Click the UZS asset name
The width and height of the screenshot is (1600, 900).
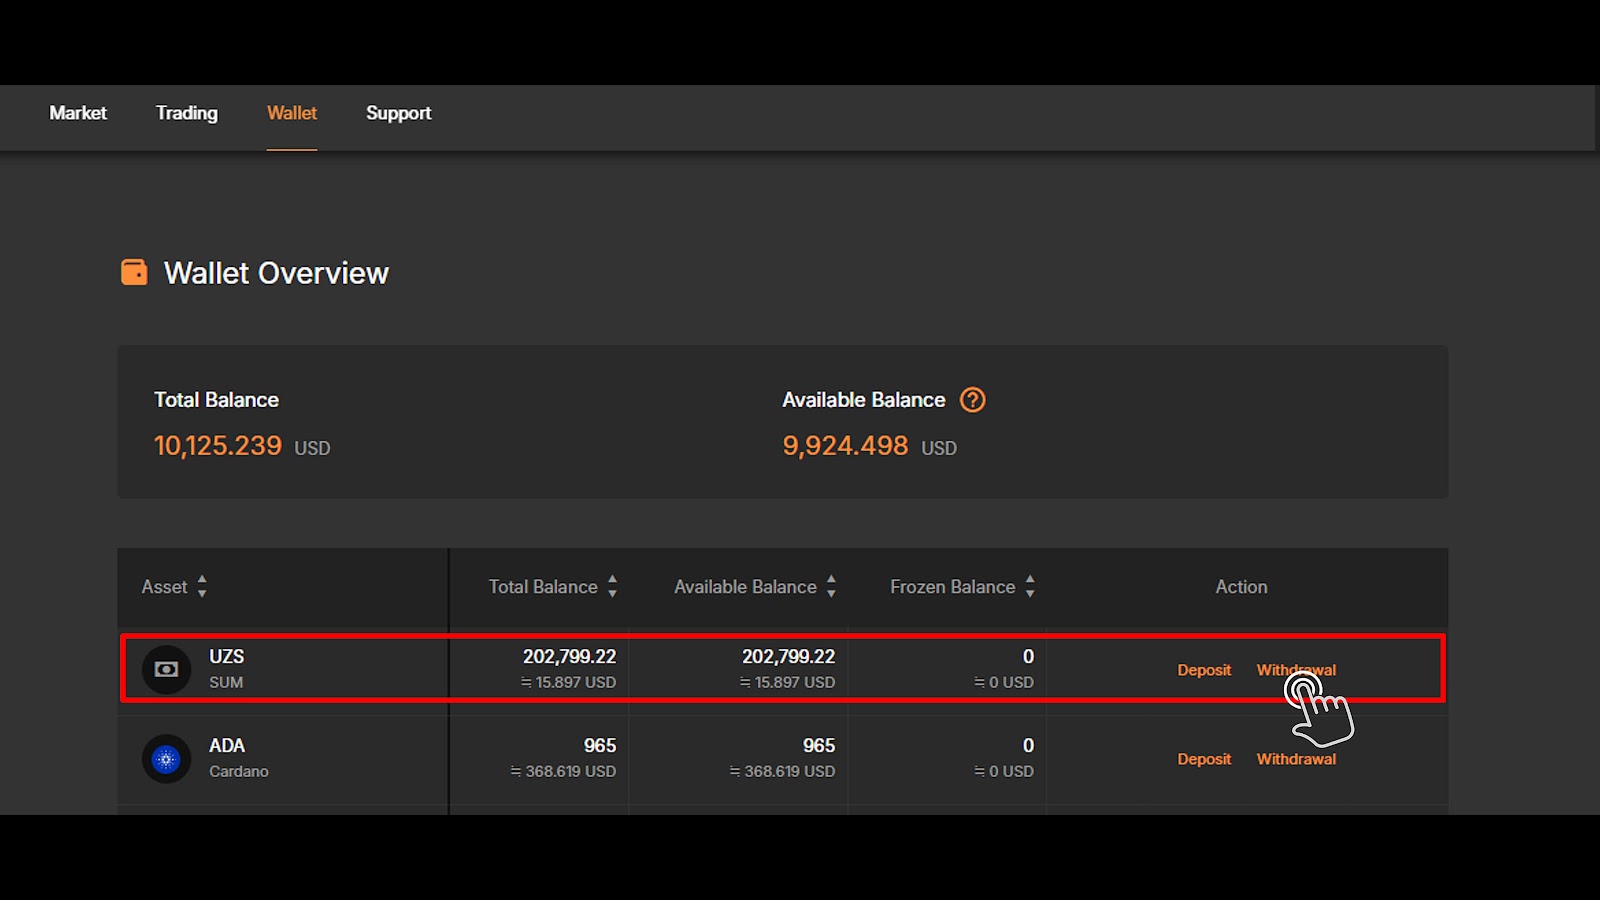[227, 656]
